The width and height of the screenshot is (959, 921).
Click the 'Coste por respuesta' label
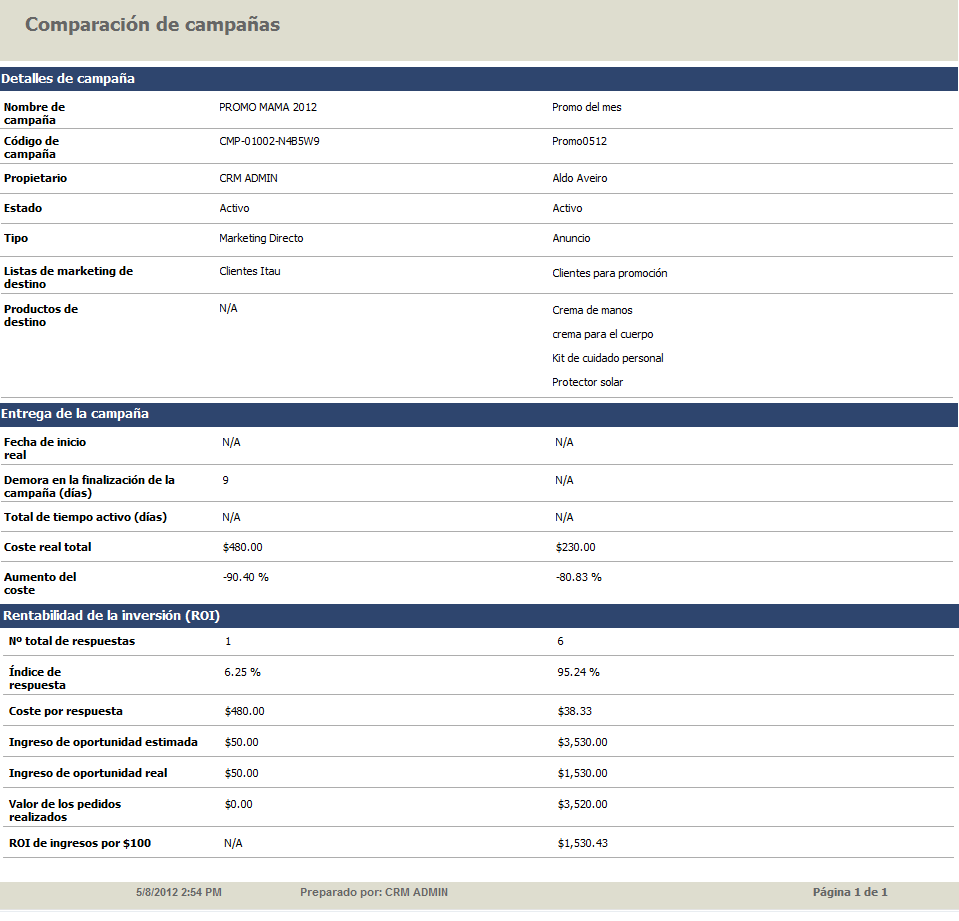click(x=65, y=711)
